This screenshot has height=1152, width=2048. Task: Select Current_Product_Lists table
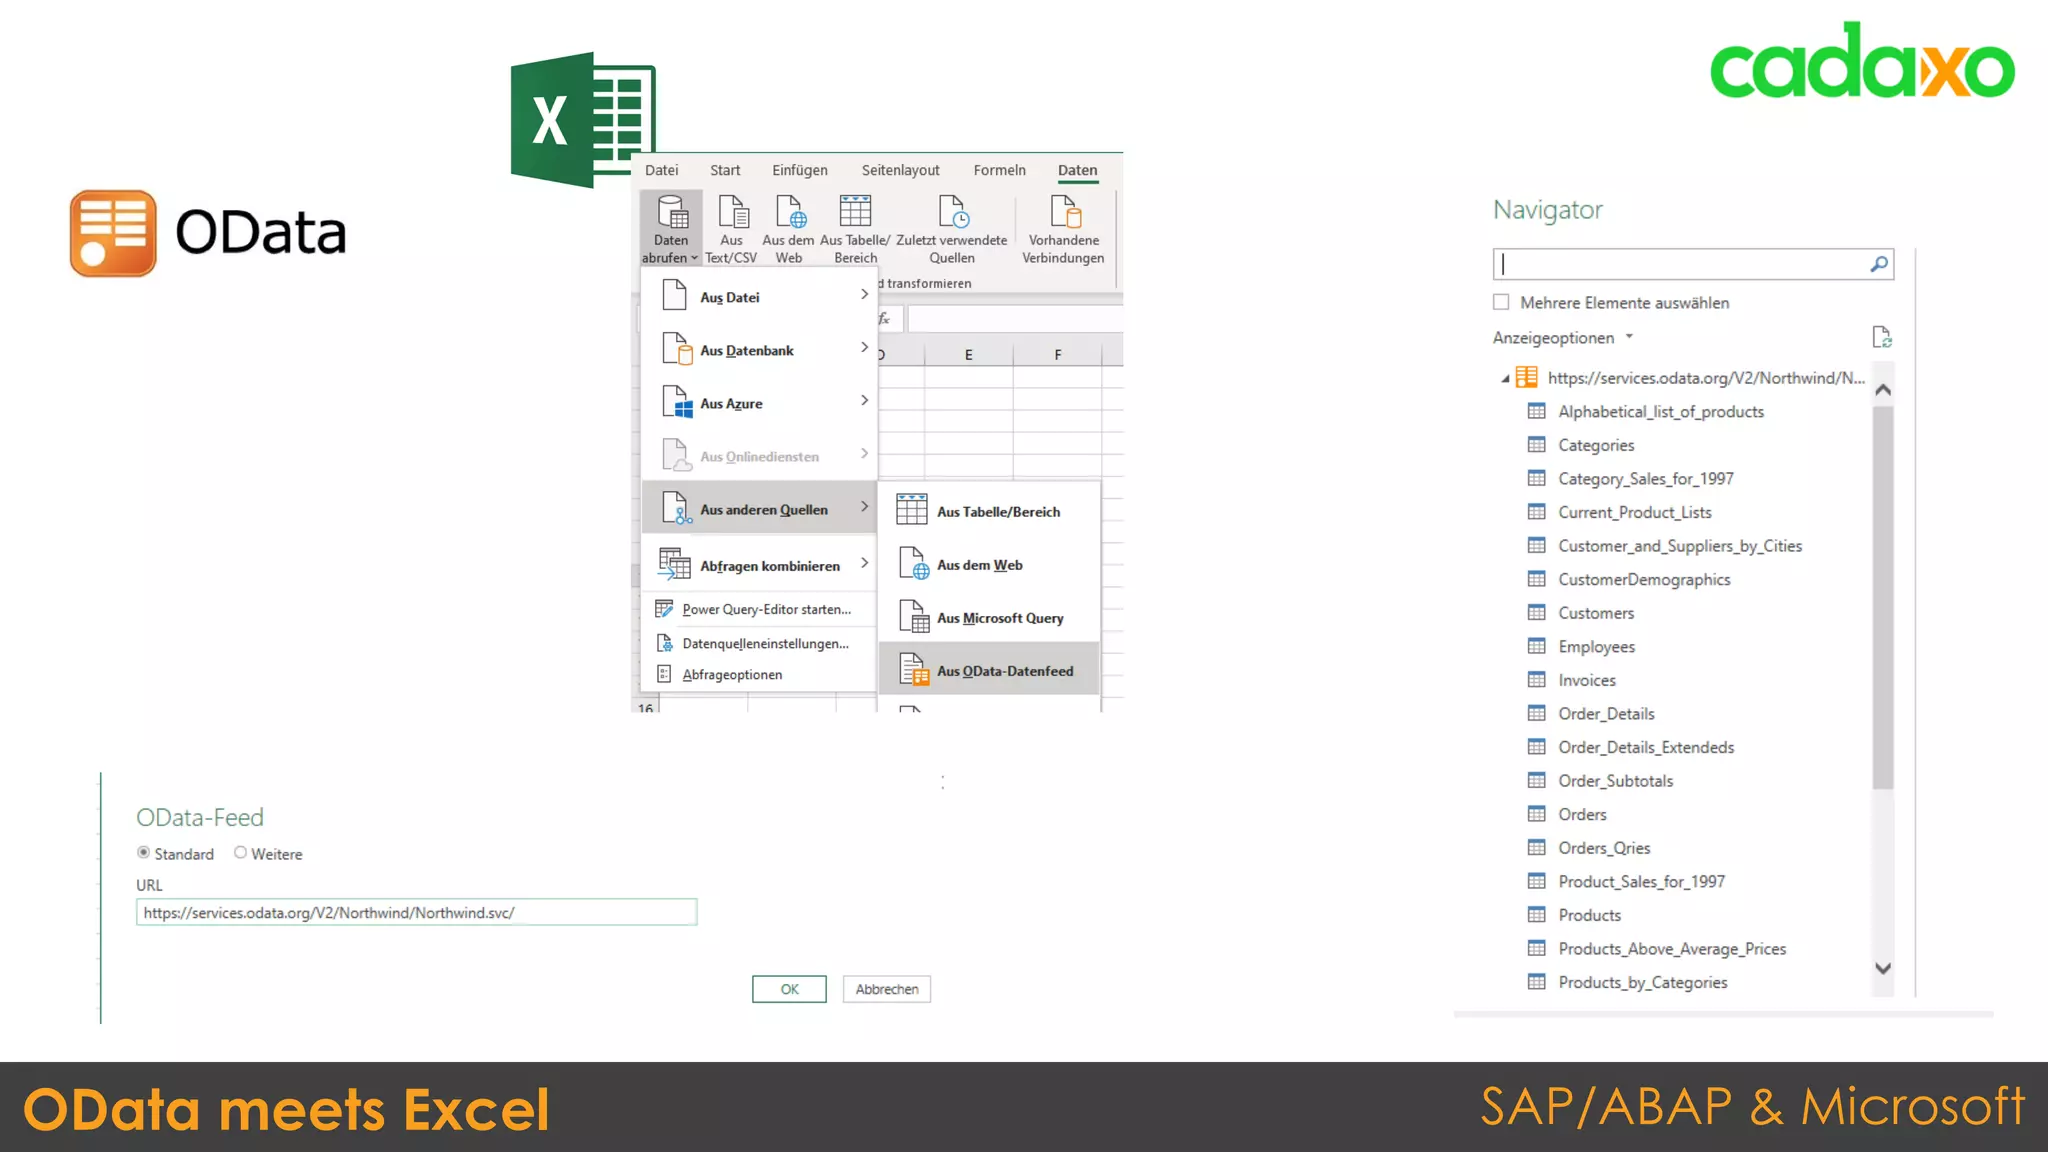tap(1634, 512)
